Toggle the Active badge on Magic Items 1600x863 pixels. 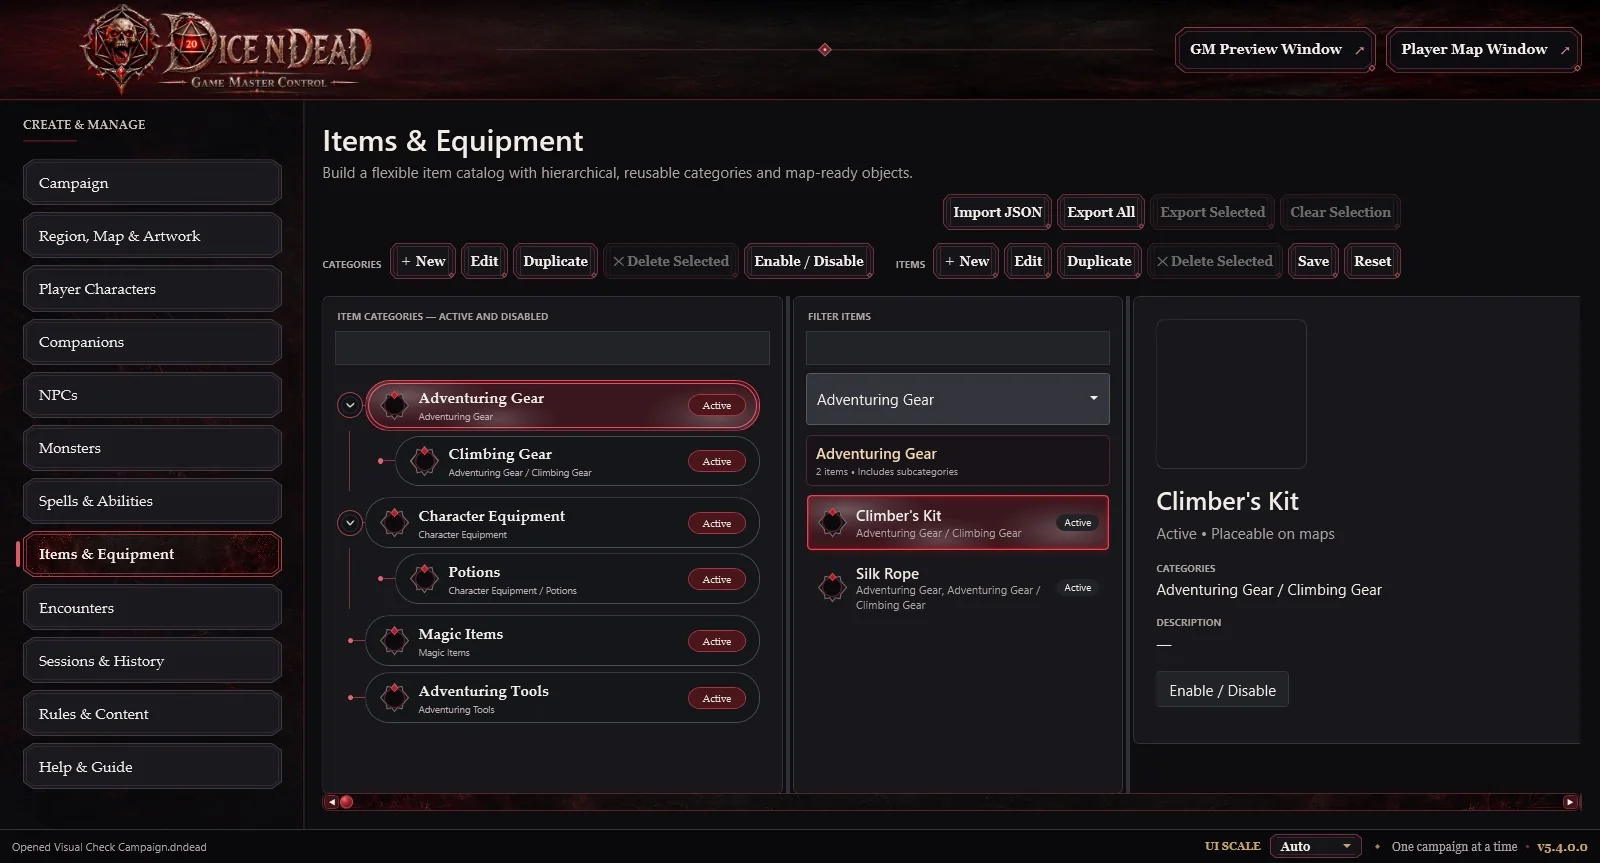click(x=717, y=641)
